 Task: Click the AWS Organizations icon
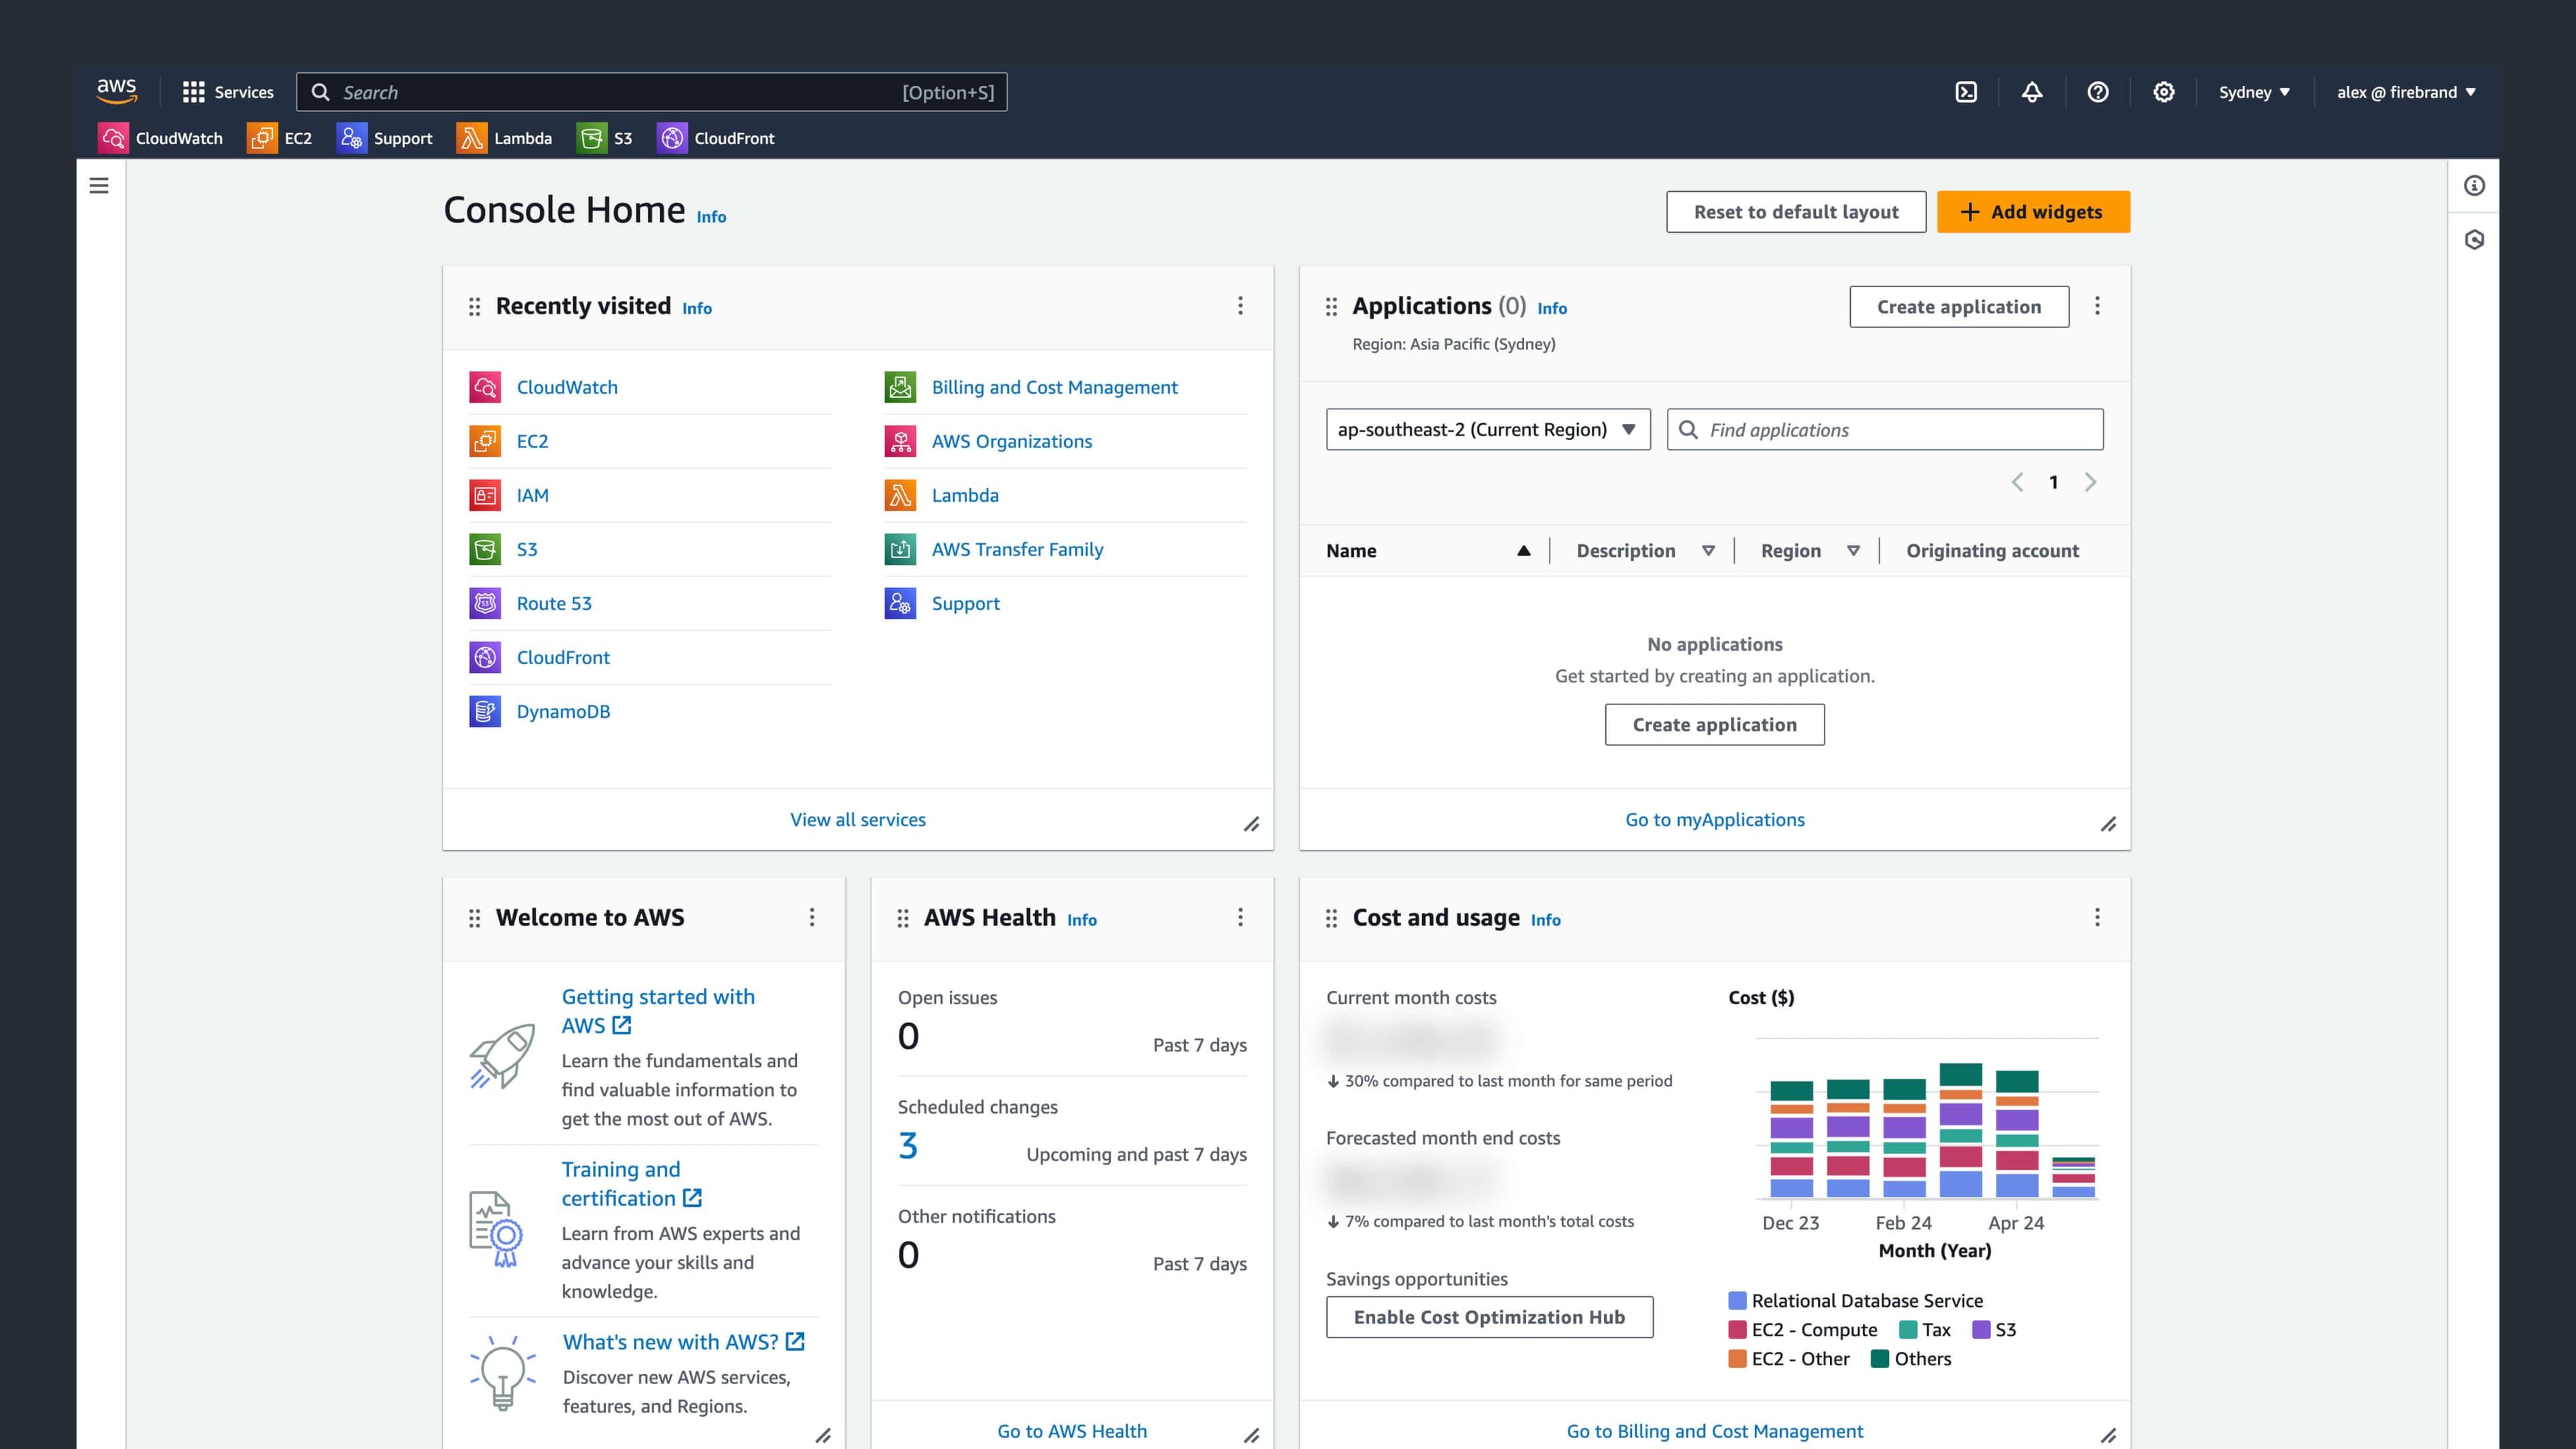(x=900, y=441)
